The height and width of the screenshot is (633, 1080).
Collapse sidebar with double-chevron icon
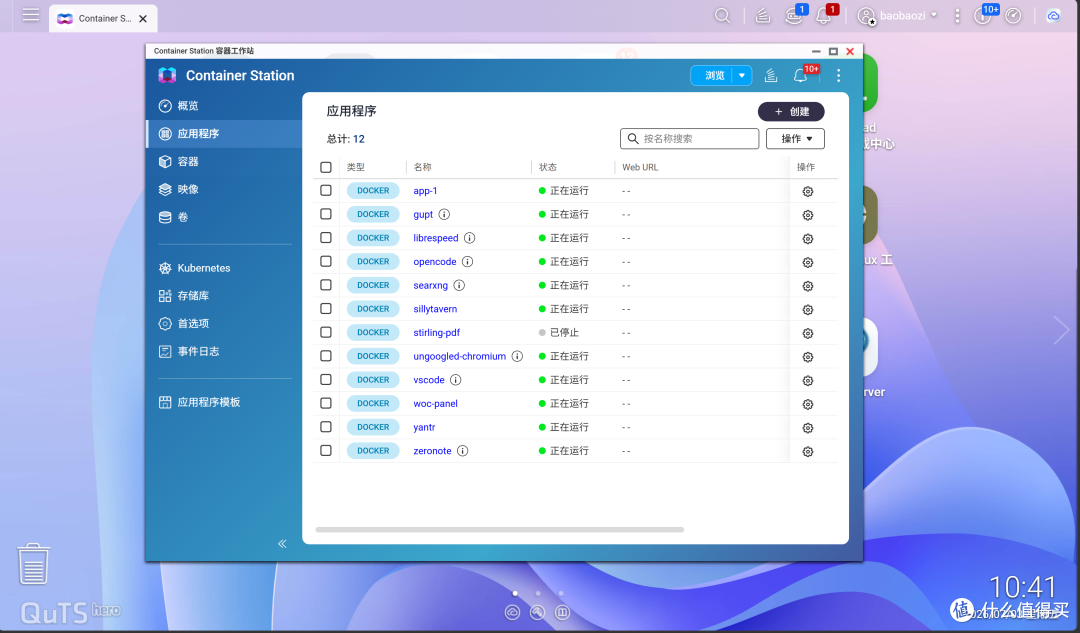(282, 543)
